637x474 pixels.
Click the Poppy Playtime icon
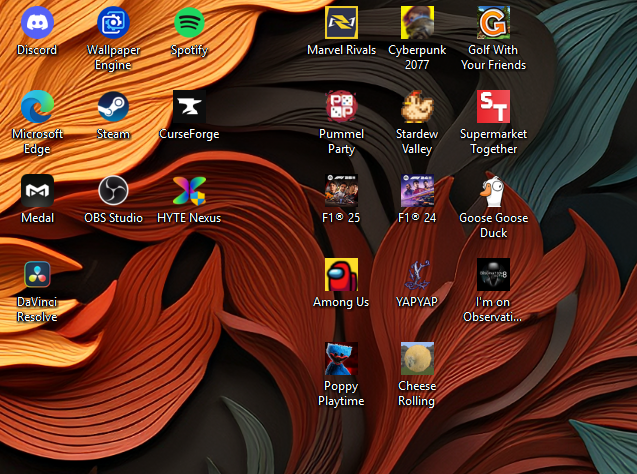coord(341,359)
